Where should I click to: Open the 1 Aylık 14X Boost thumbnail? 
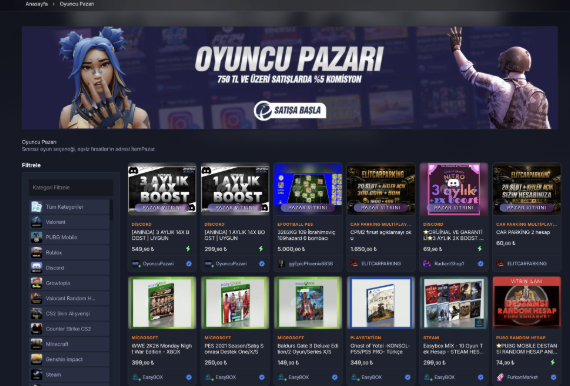click(x=235, y=189)
